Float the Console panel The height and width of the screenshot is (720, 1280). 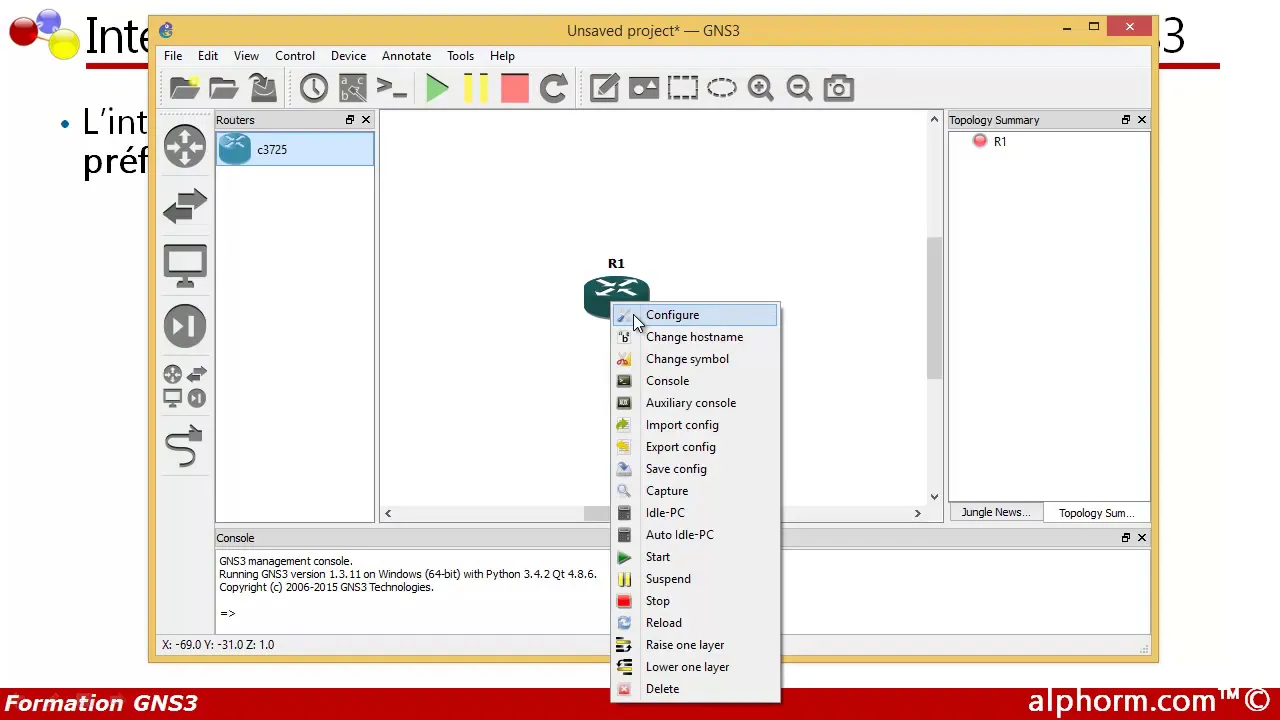pyautogui.click(x=1126, y=538)
